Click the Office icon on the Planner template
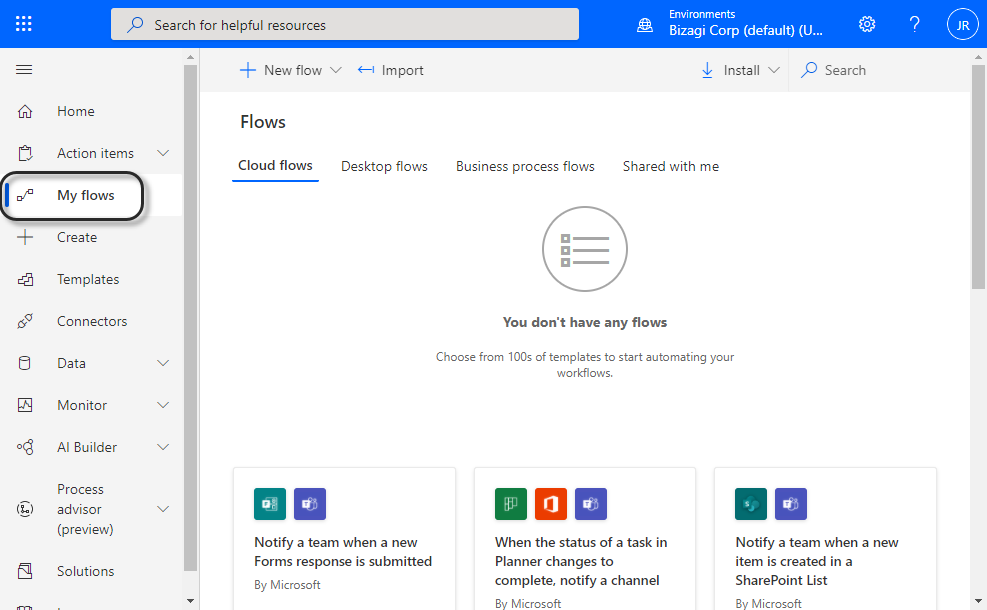The height and width of the screenshot is (610, 987). click(551, 504)
